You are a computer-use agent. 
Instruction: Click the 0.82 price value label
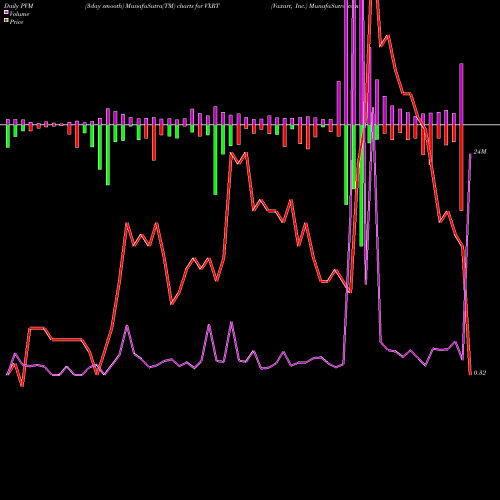480,373
